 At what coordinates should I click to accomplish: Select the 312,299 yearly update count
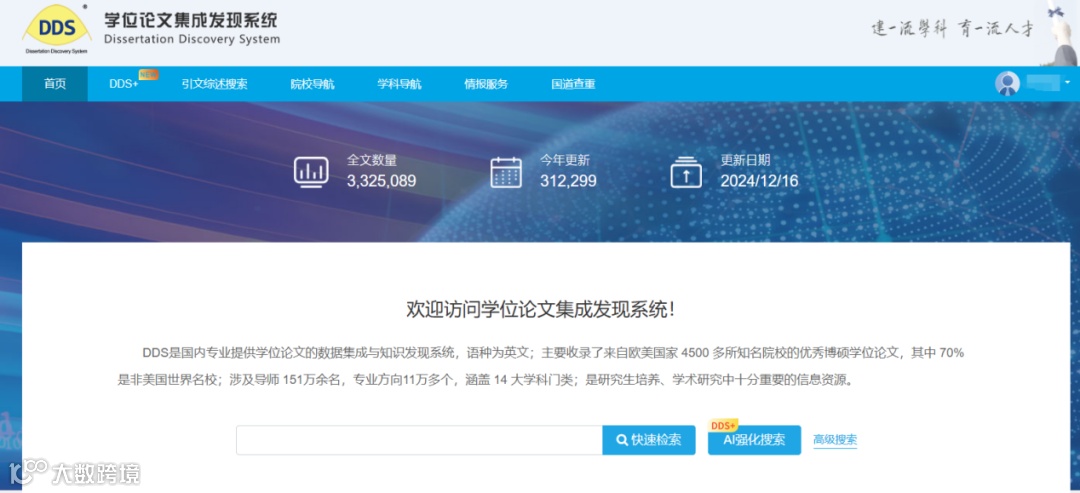[x=568, y=181]
